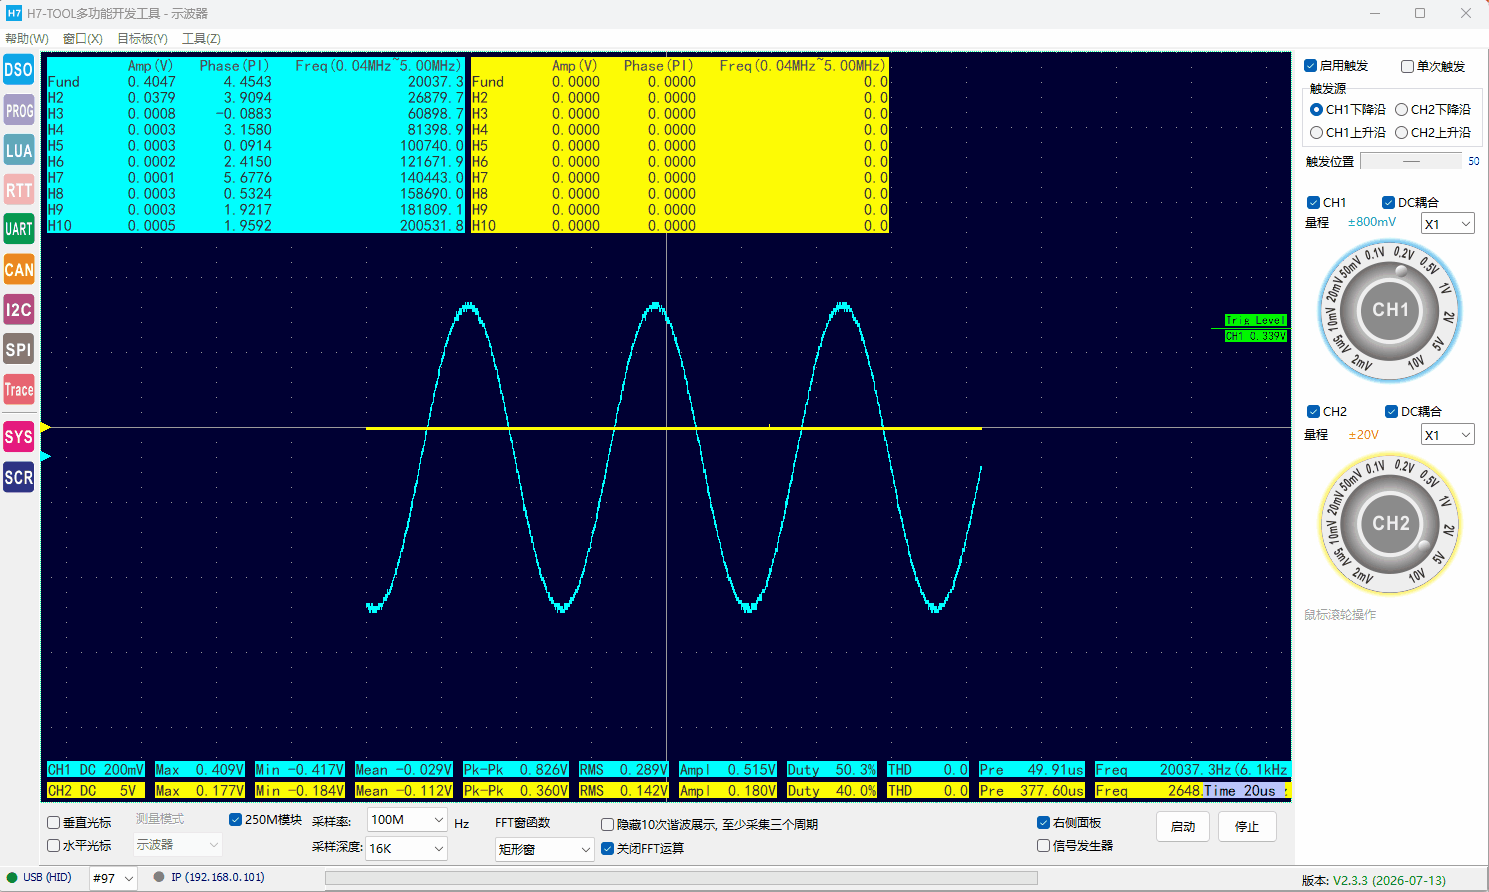
Task: Open the 目标板(Y) menu
Action: coord(142,38)
